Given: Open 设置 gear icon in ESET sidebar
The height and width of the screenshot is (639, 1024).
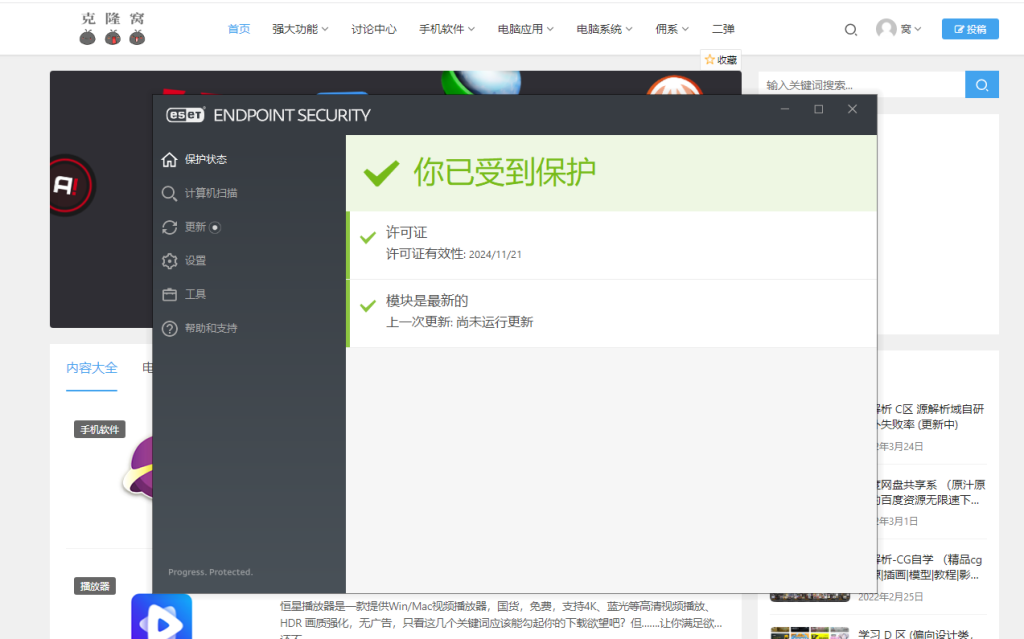Looking at the screenshot, I should (170, 261).
